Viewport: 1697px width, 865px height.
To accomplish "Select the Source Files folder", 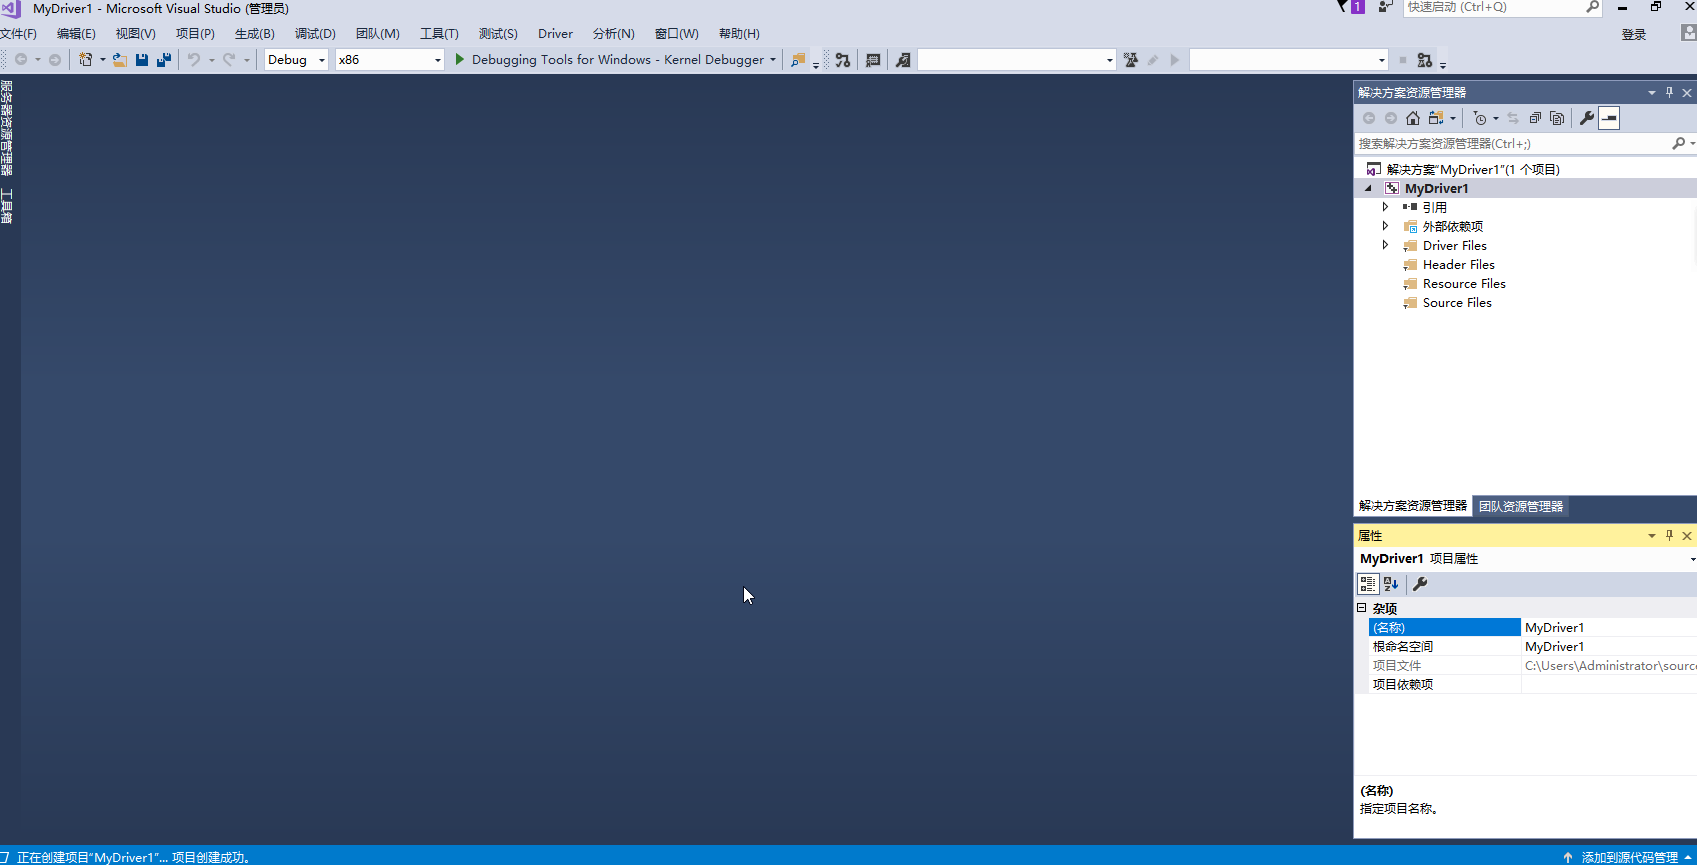I will click(1457, 303).
